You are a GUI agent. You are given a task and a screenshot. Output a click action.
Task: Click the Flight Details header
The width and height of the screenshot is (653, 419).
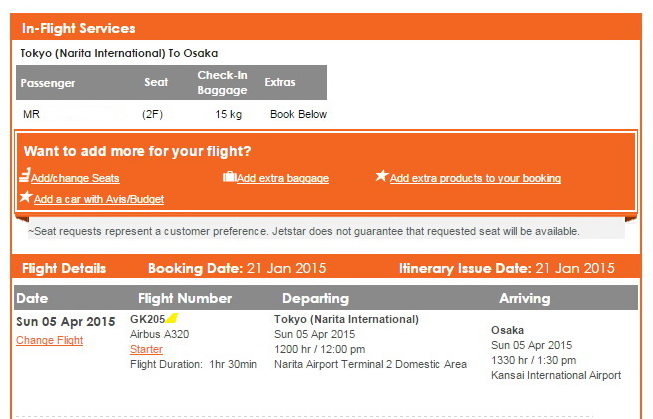pos(64,268)
